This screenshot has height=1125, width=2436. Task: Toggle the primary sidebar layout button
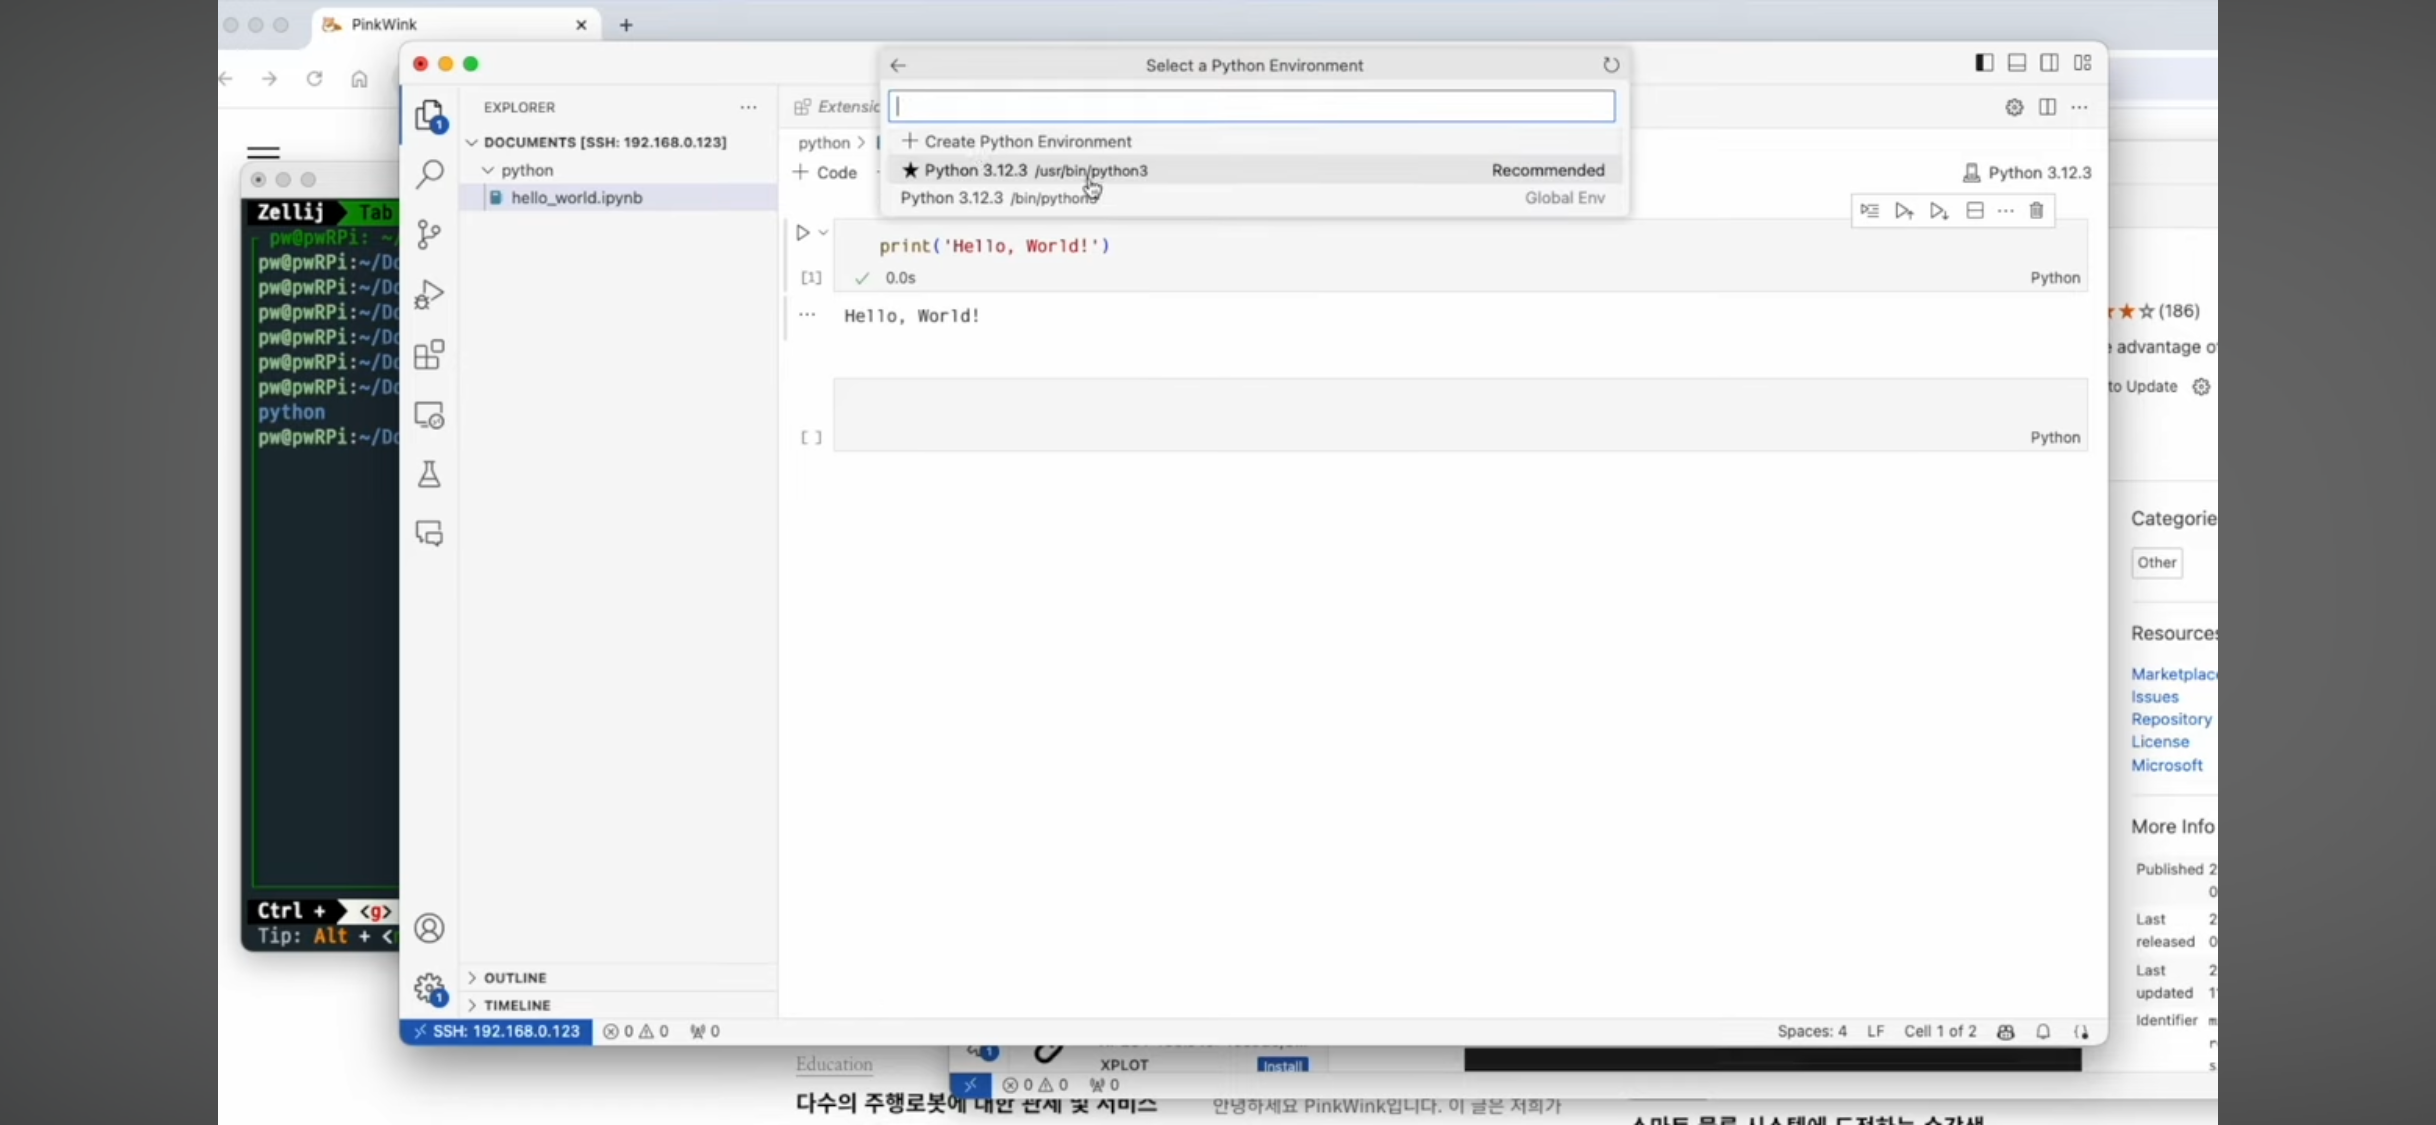(1984, 63)
